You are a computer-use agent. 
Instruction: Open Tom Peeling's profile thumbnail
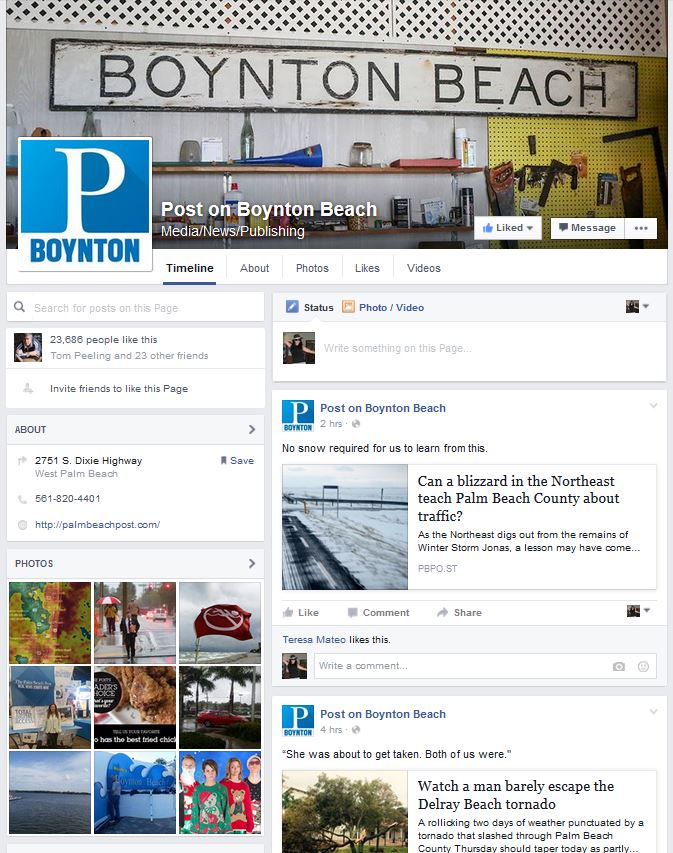click(x=28, y=348)
